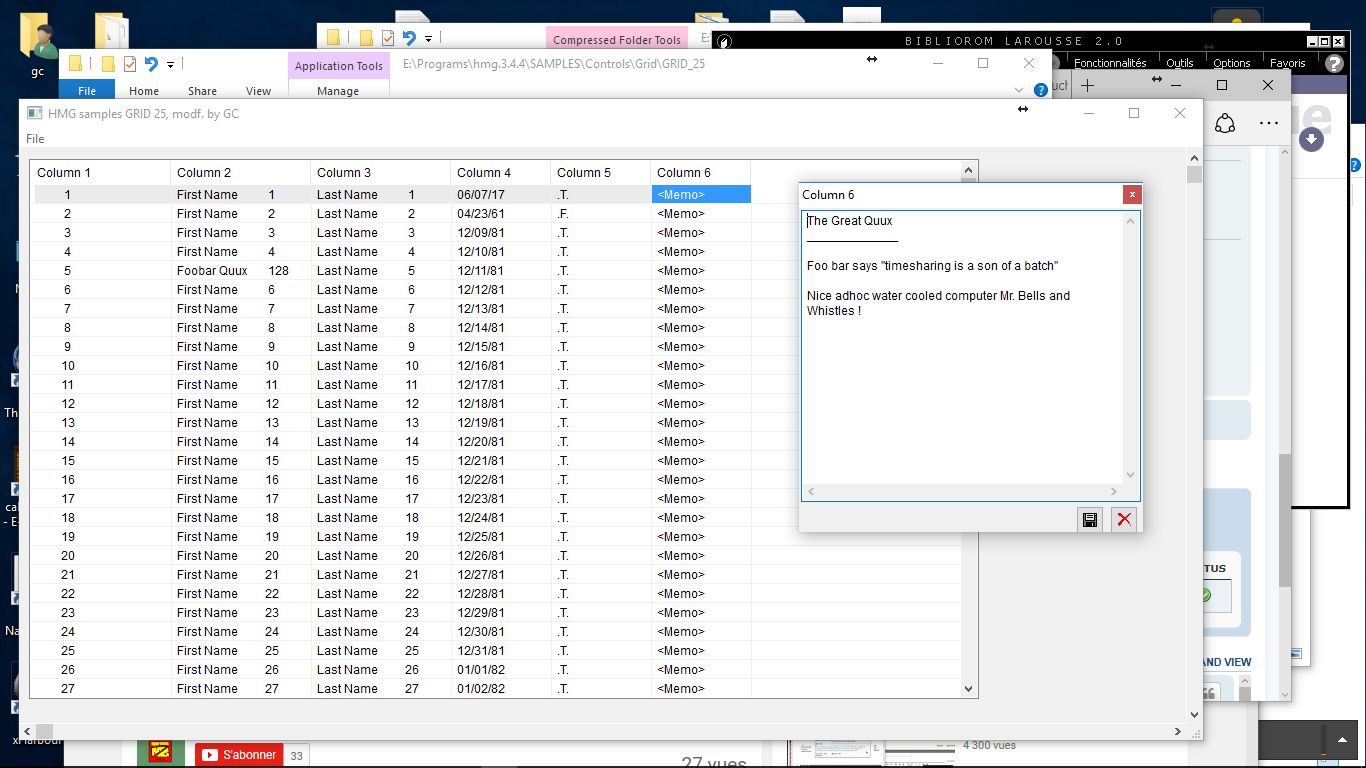Click the 'AND VIEW' link in browser page
This screenshot has height=768, width=1366.
pyautogui.click(x=1226, y=662)
